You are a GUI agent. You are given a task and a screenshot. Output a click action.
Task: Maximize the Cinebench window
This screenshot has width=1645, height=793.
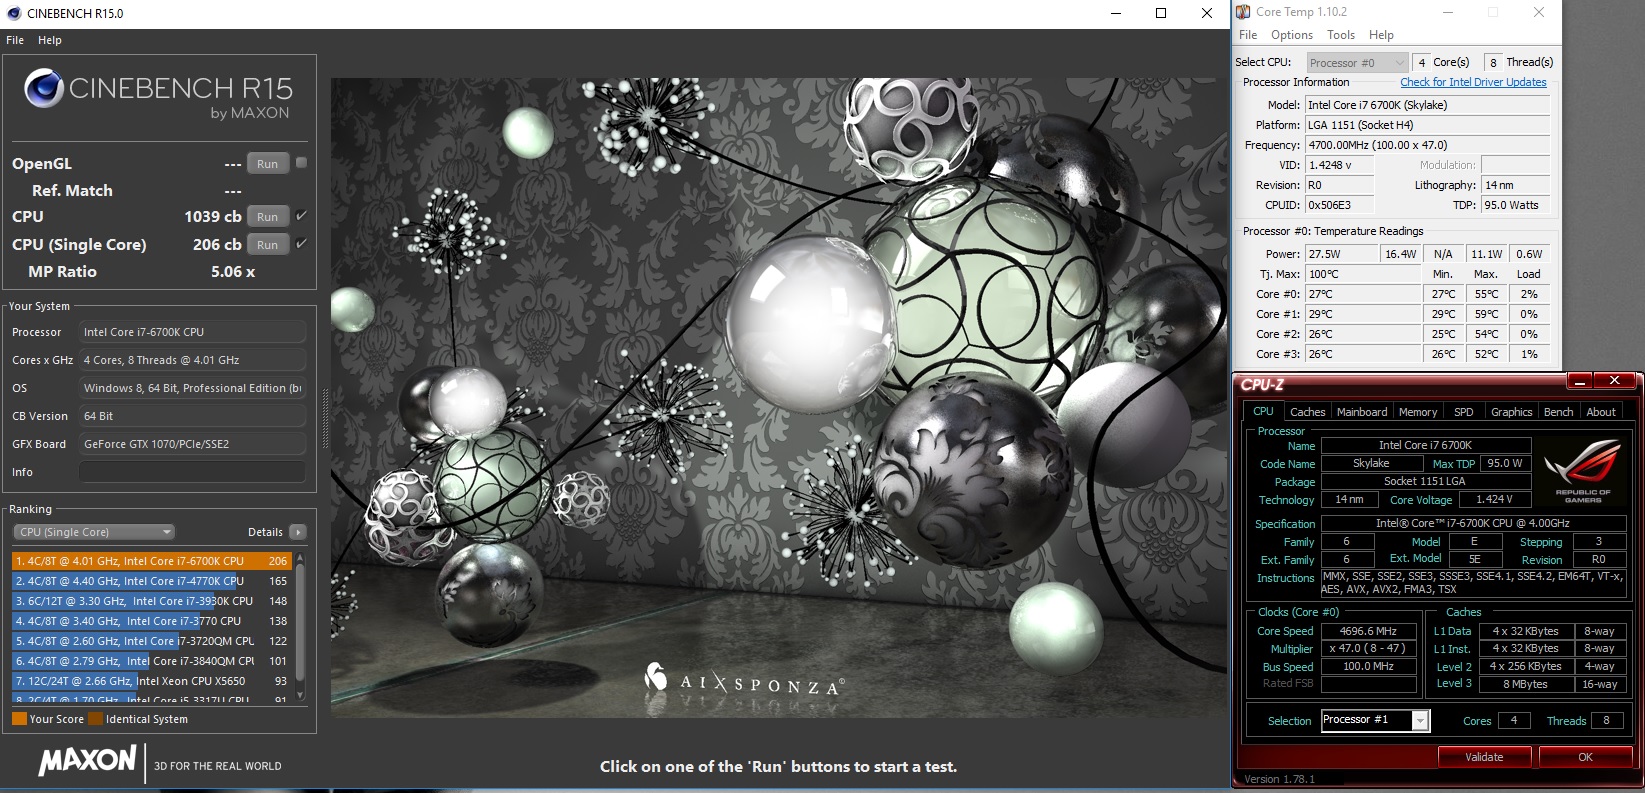[1161, 13]
